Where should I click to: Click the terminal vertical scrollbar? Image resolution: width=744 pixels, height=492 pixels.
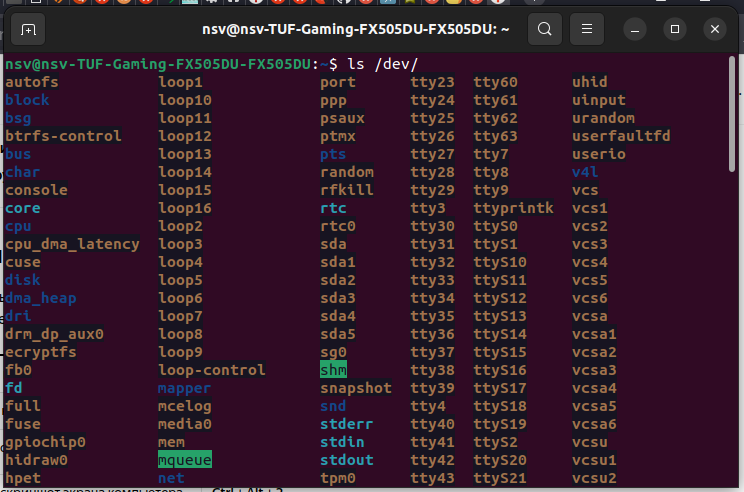point(732,114)
